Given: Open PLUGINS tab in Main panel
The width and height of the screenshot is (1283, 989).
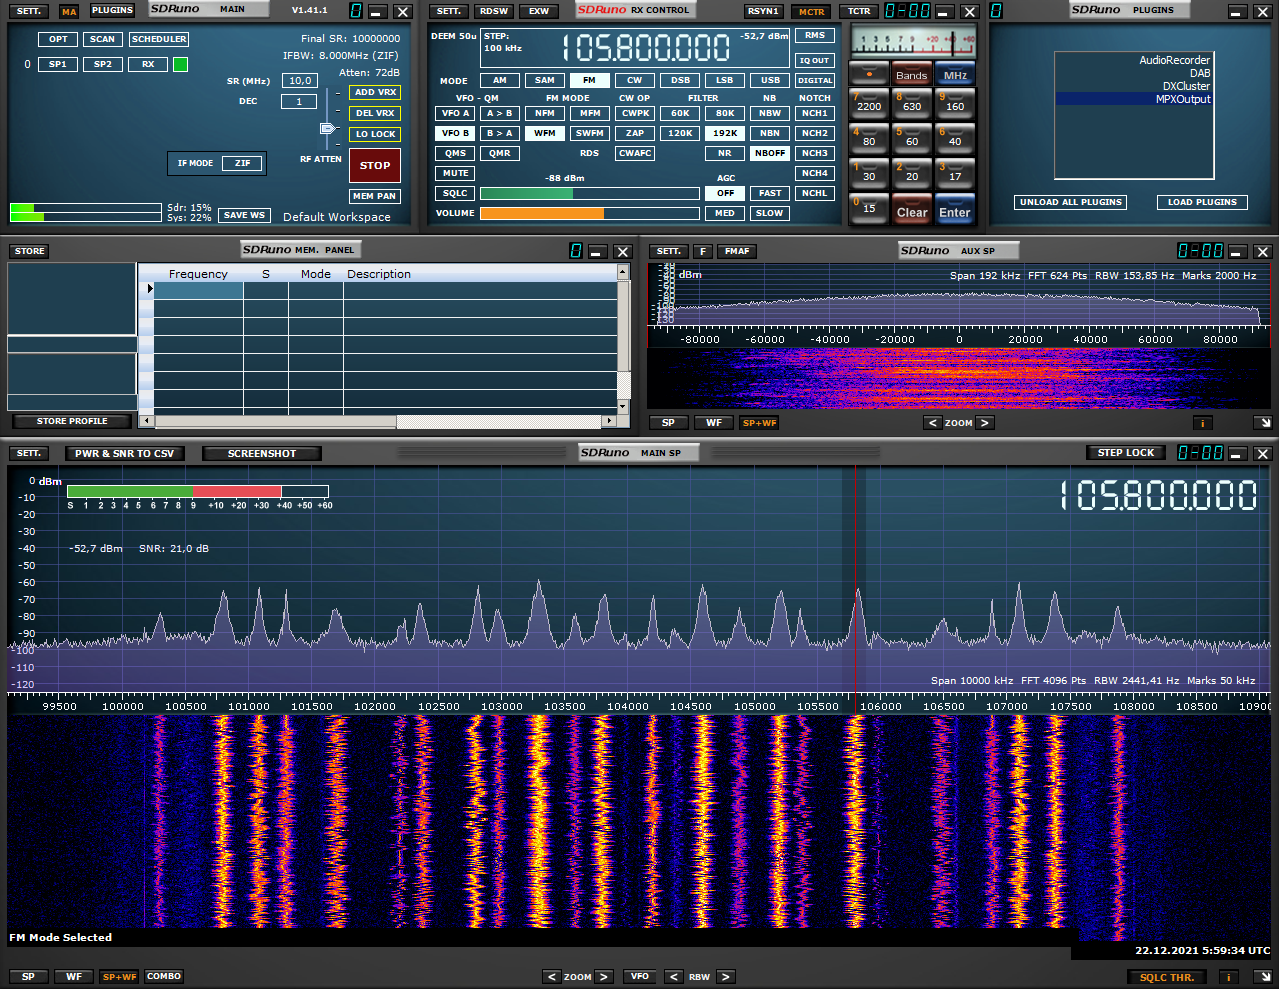Looking at the screenshot, I should point(112,10).
